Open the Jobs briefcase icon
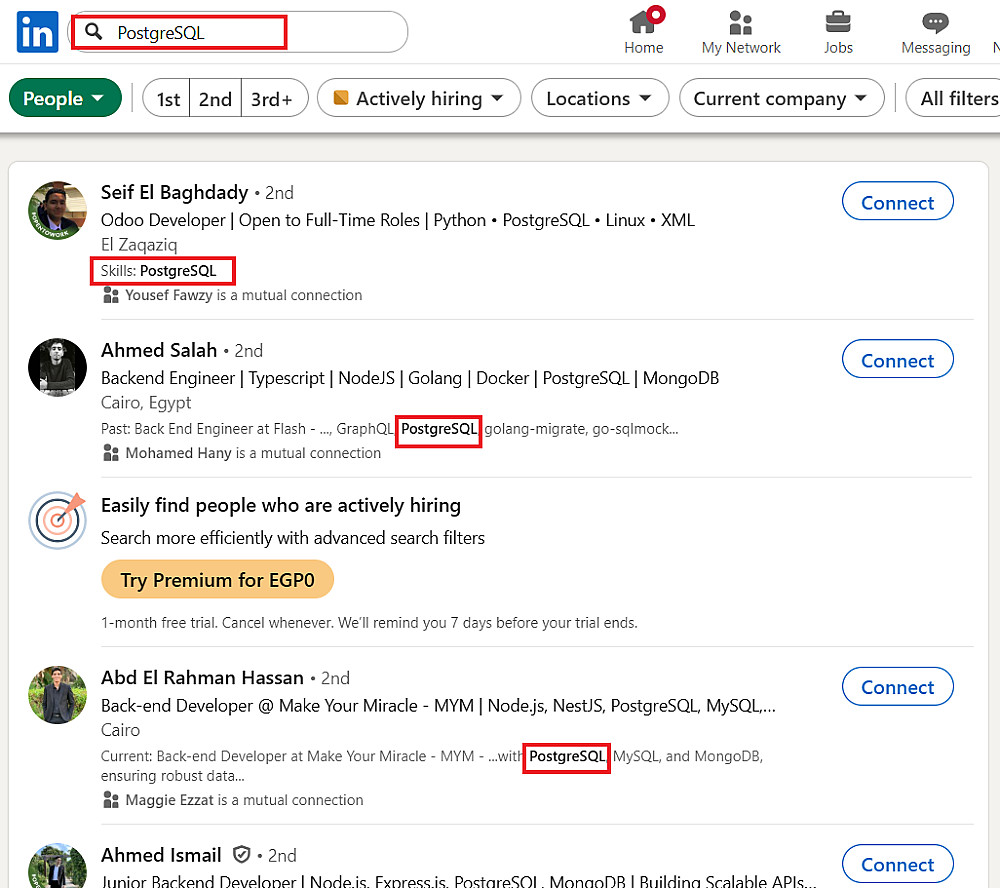This screenshot has width=1000, height=888. point(837,22)
